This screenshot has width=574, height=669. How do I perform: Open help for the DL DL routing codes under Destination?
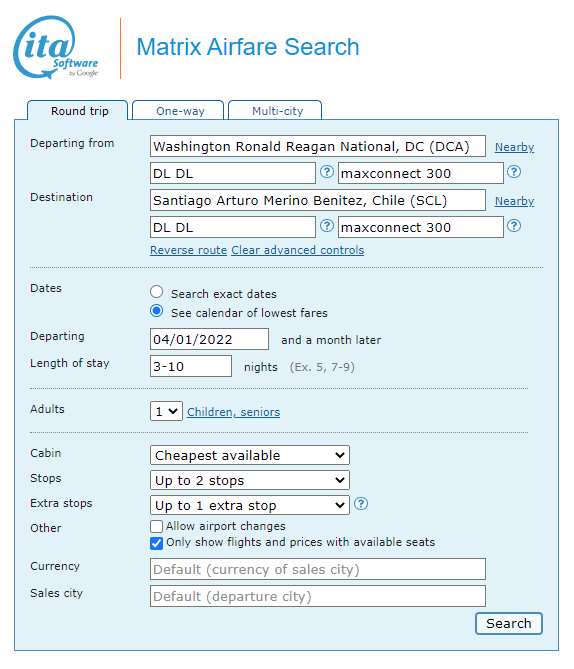click(x=327, y=226)
